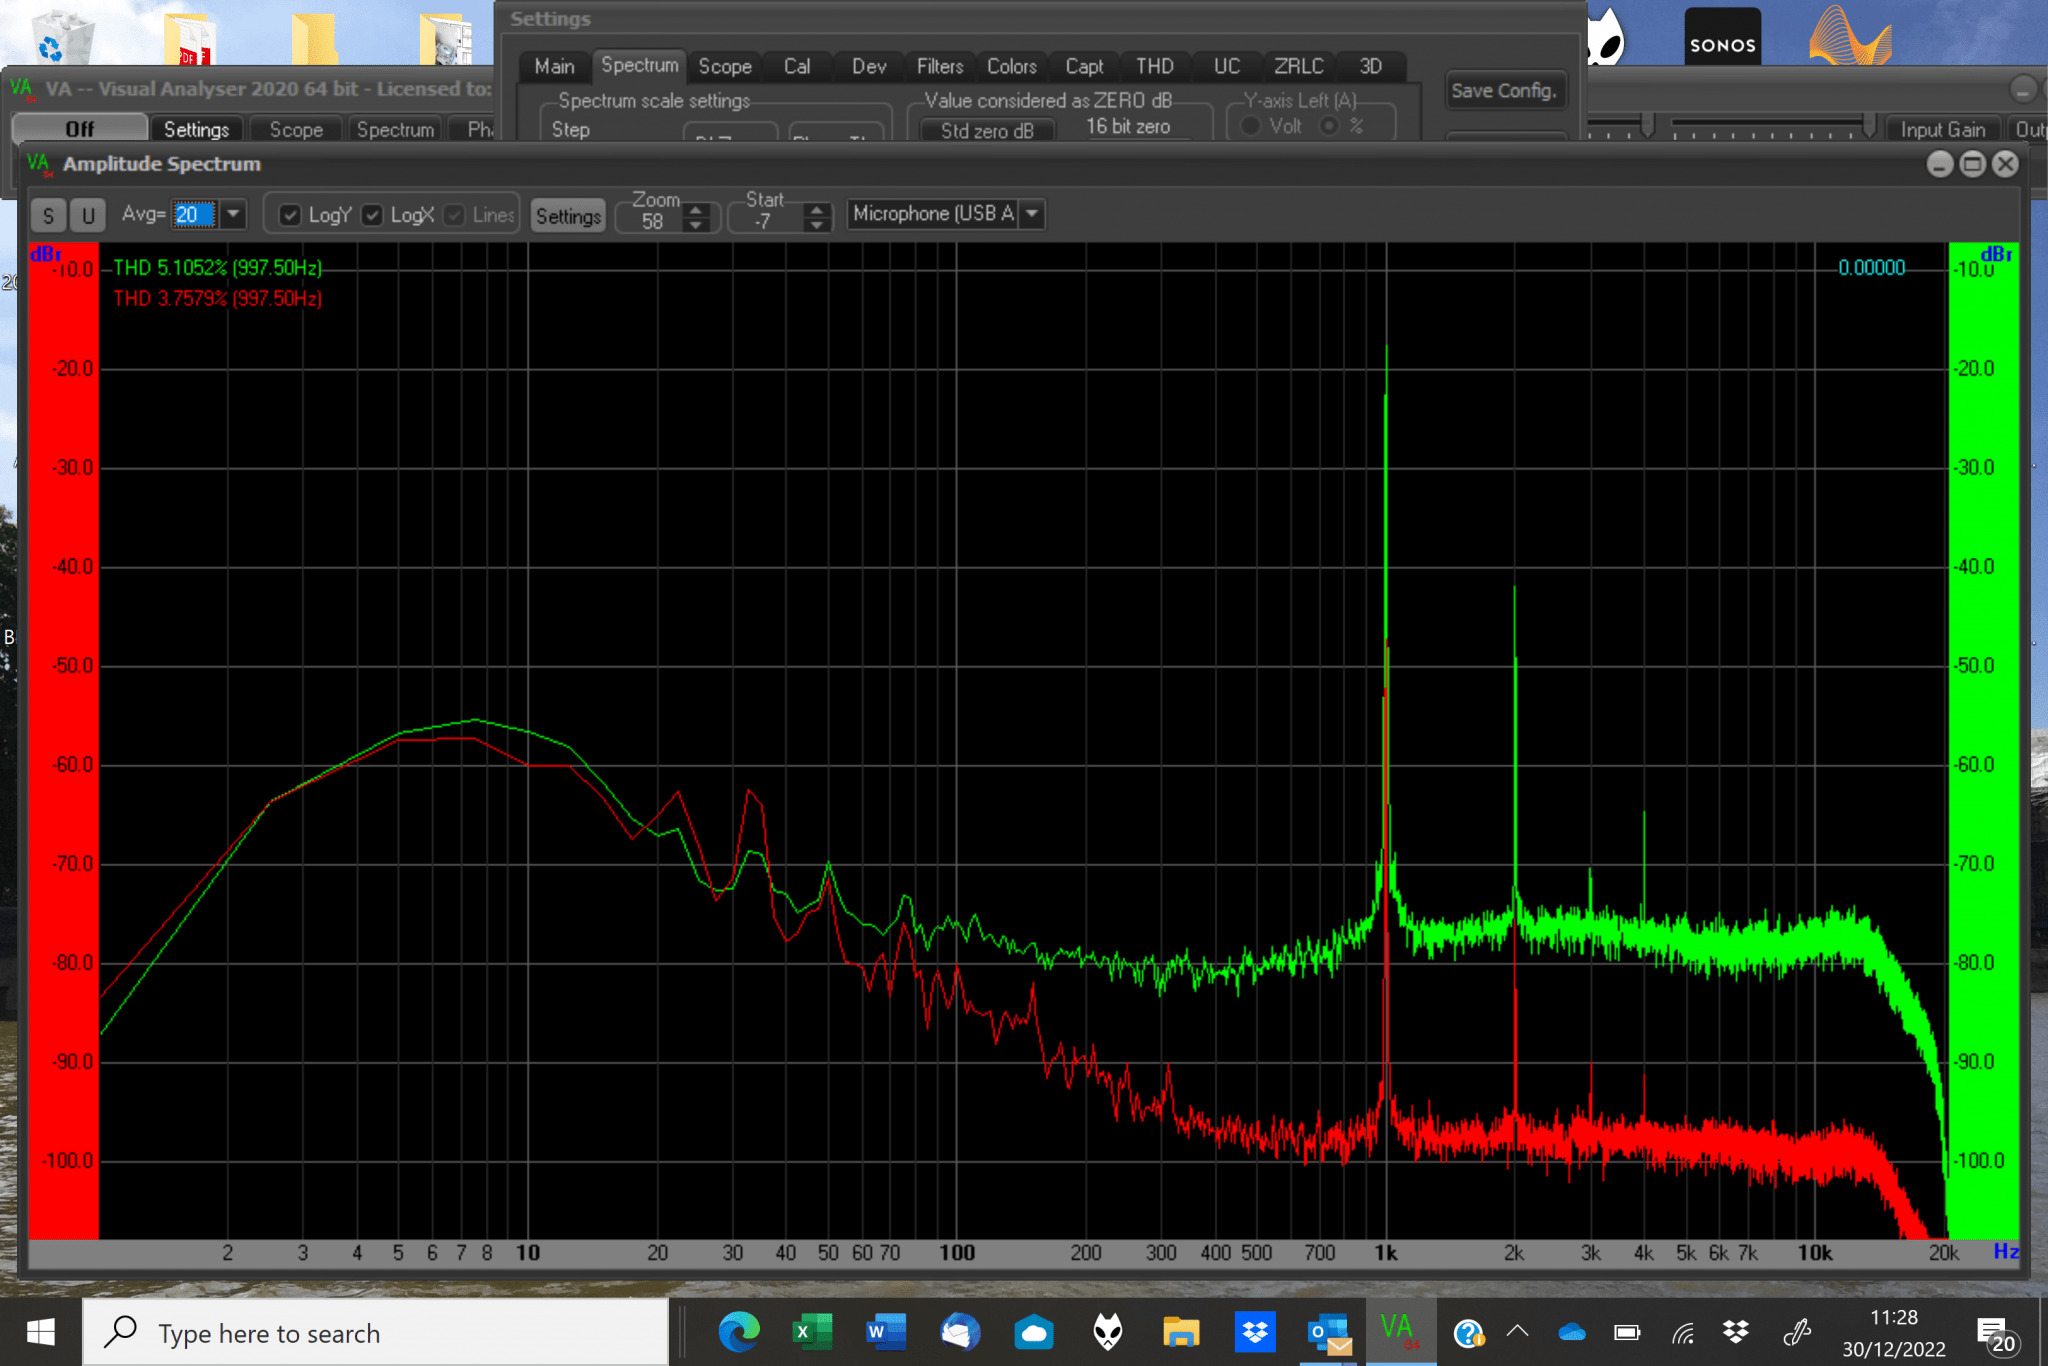
Task: Open the ZRLC tab in Settings window
Action: click(1299, 66)
